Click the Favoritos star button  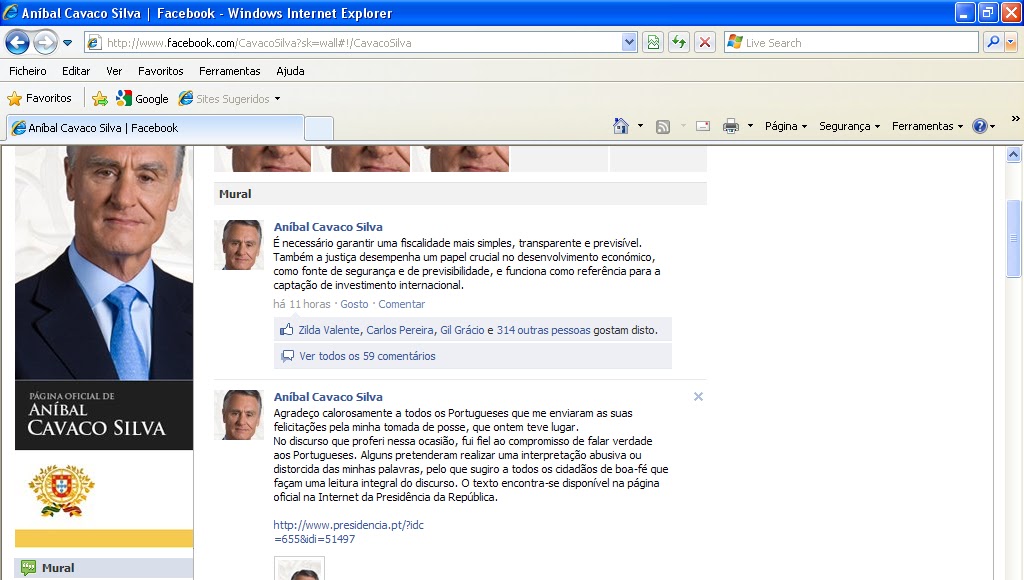pyautogui.click(x=39, y=99)
